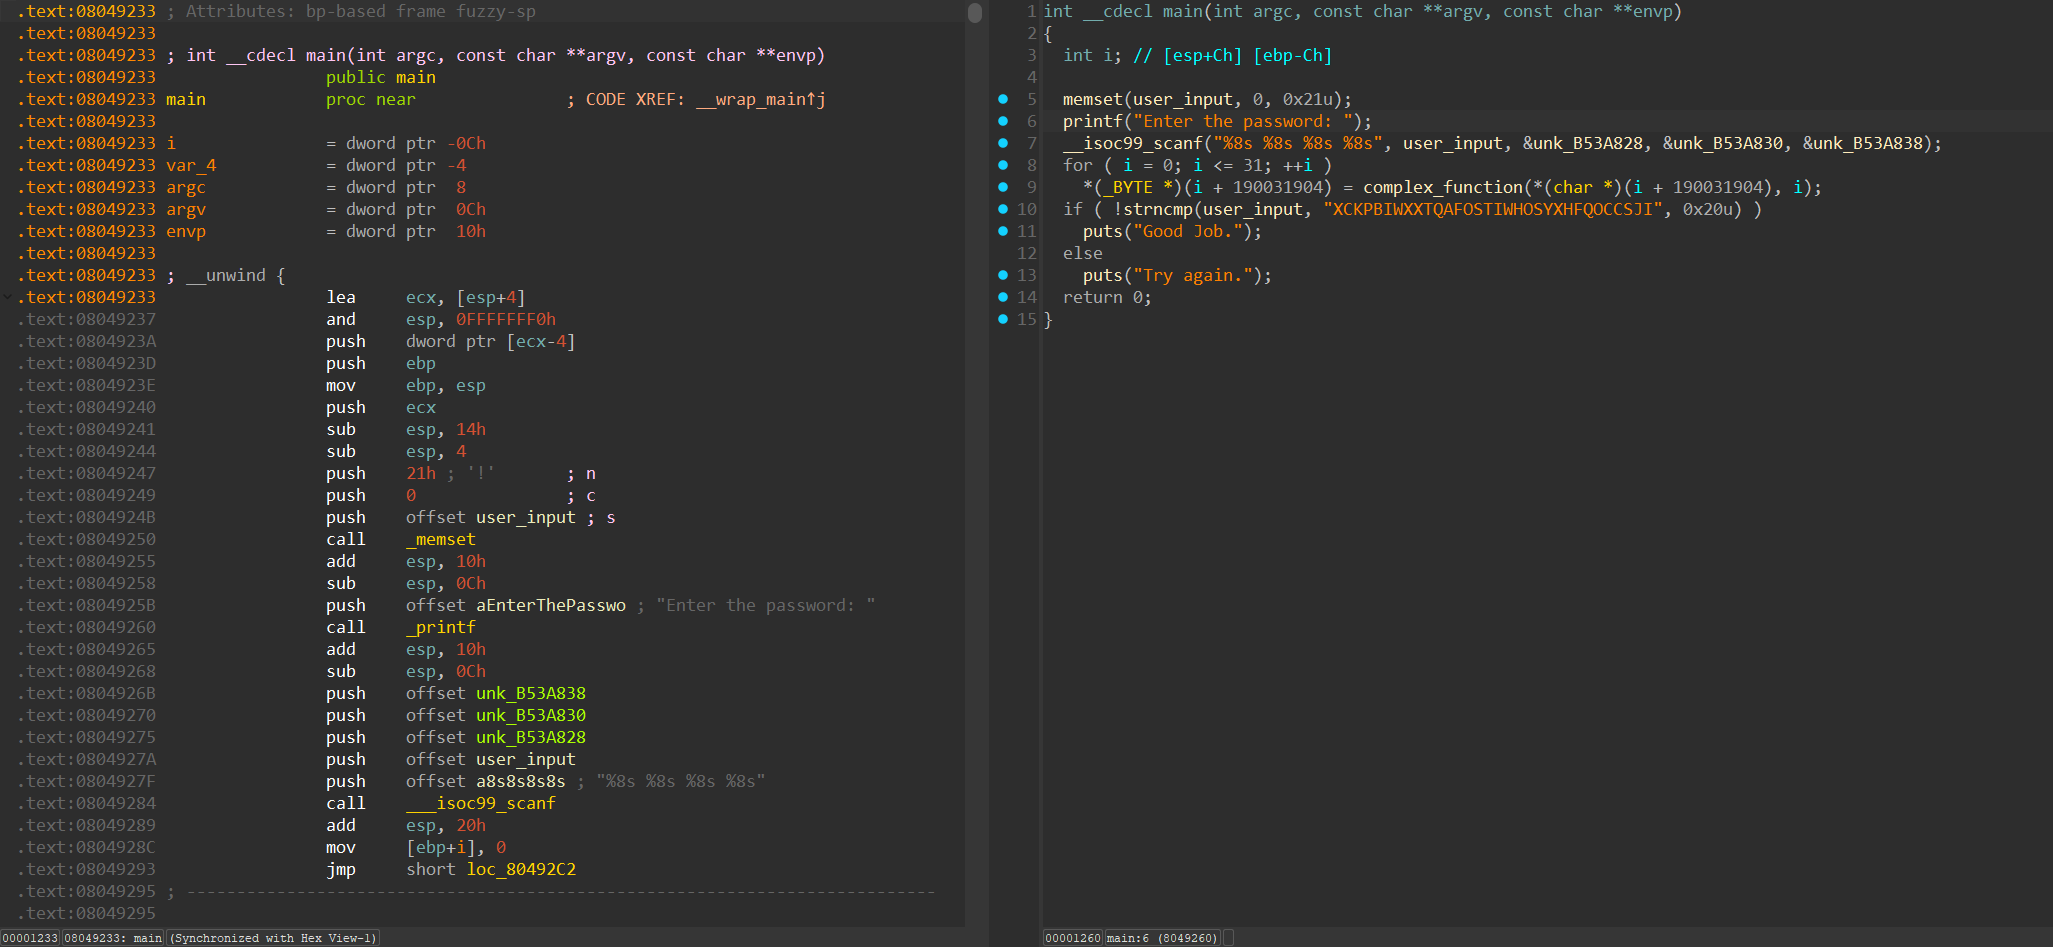Screen dimensions: 2053x947
Task: Toggle breakpoint dot on the printf pseudocode line
Action: (x=1003, y=121)
